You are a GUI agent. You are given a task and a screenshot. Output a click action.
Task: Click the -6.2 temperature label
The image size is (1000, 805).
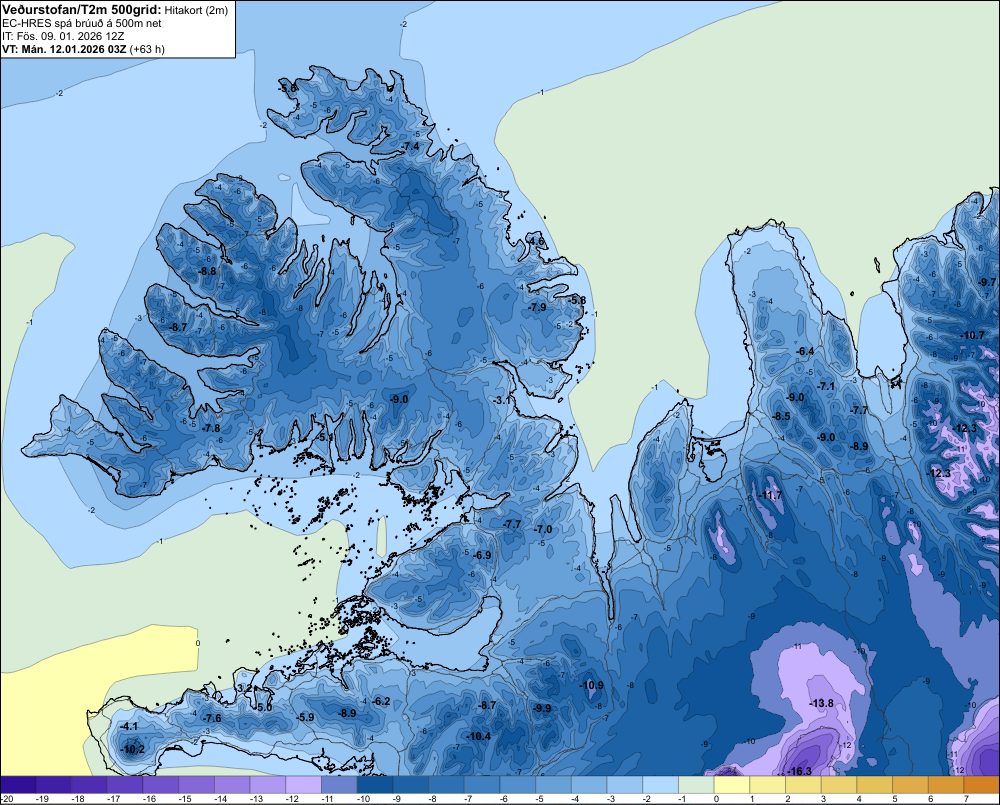(381, 701)
